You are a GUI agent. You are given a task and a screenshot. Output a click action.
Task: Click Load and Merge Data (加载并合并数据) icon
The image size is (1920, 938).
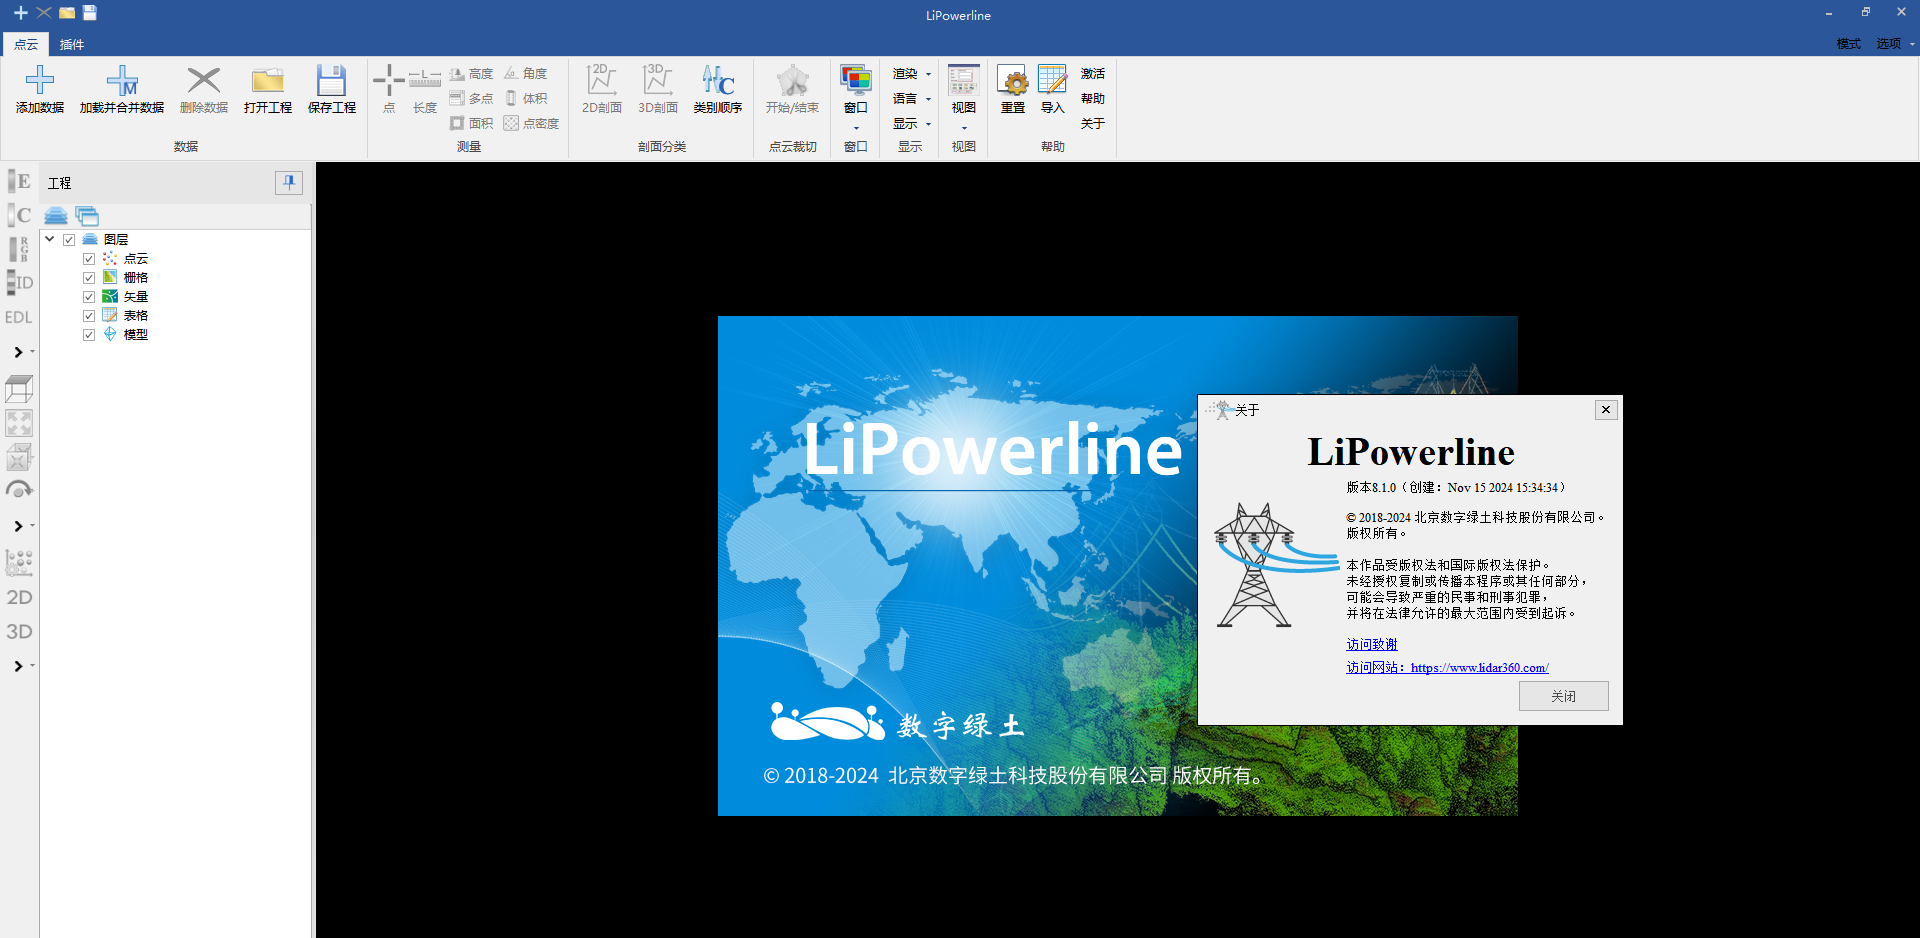point(122,82)
